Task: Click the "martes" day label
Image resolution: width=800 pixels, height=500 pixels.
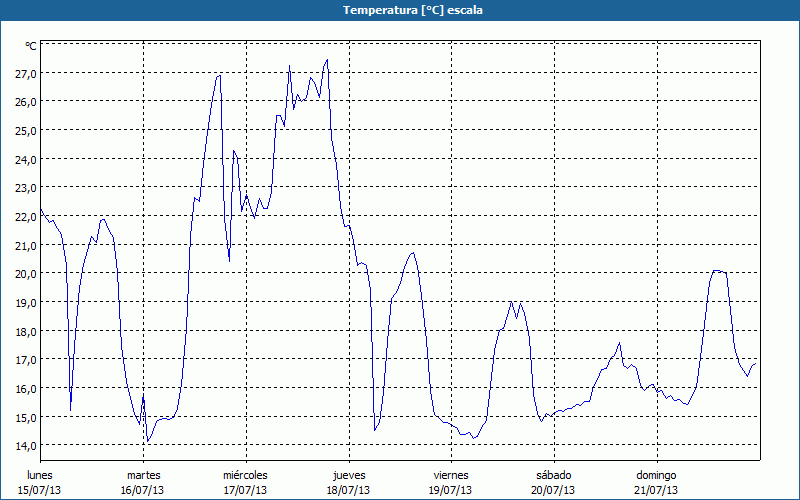Action: tap(143, 475)
